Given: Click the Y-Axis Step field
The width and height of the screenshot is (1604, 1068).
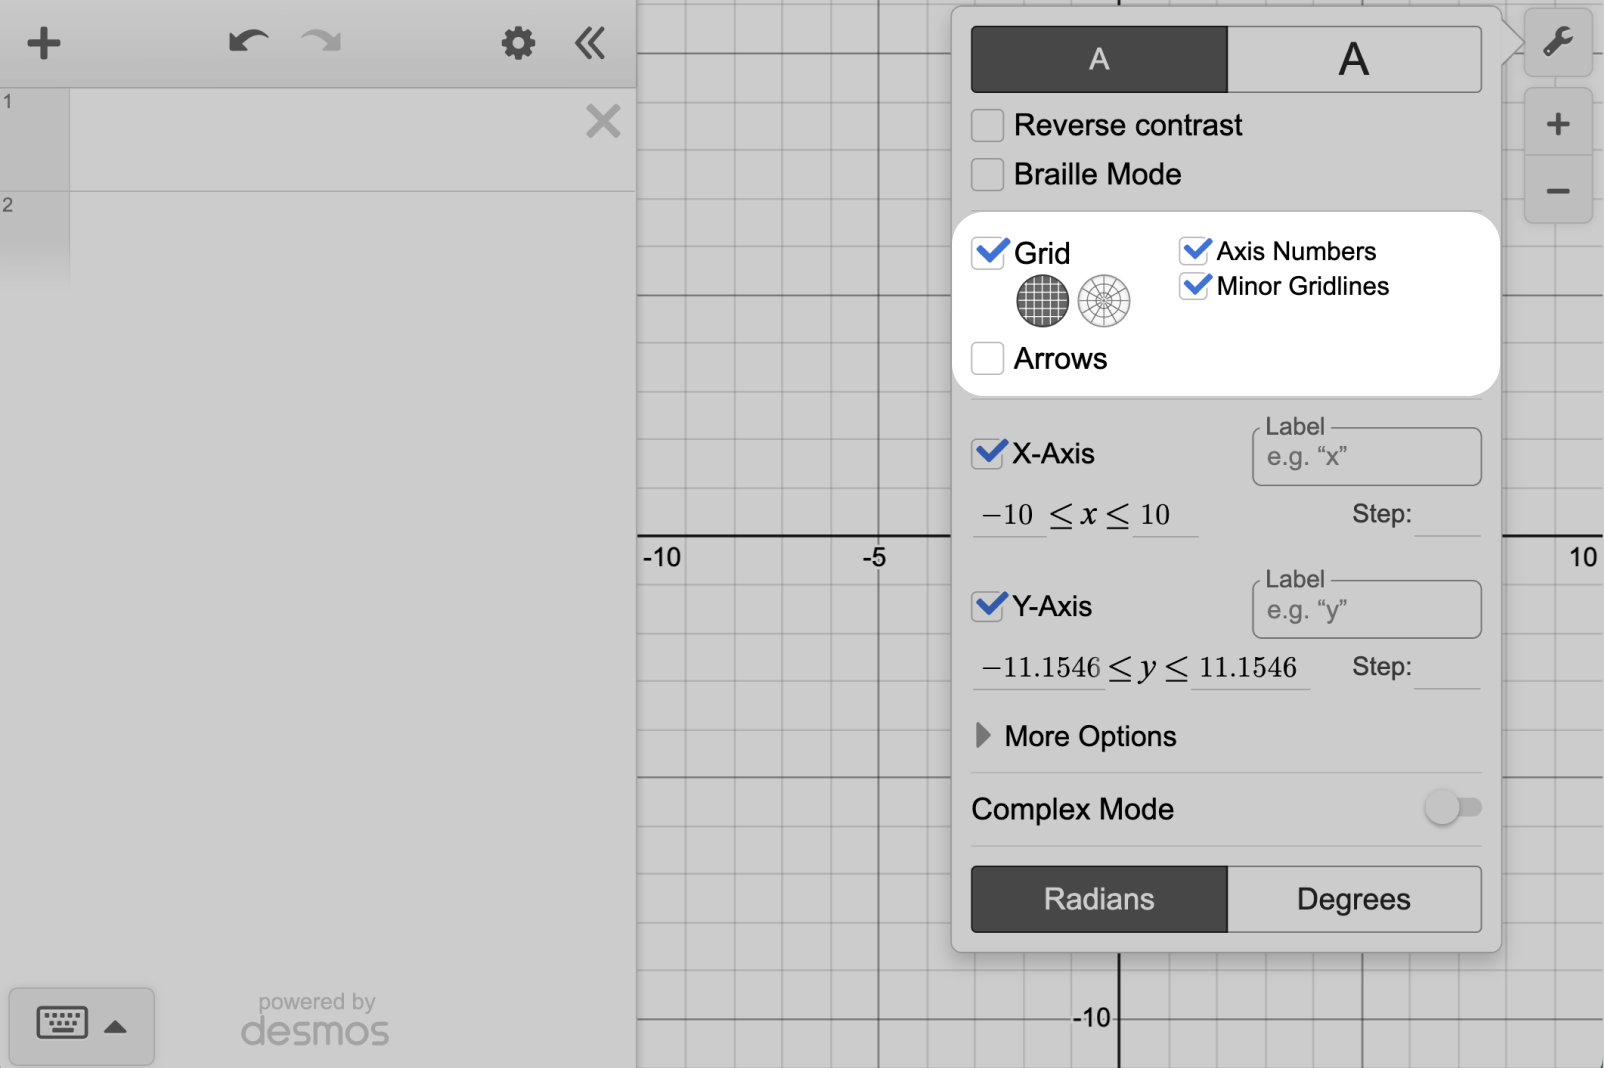Looking at the screenshot, I should tap(1447, 668).
